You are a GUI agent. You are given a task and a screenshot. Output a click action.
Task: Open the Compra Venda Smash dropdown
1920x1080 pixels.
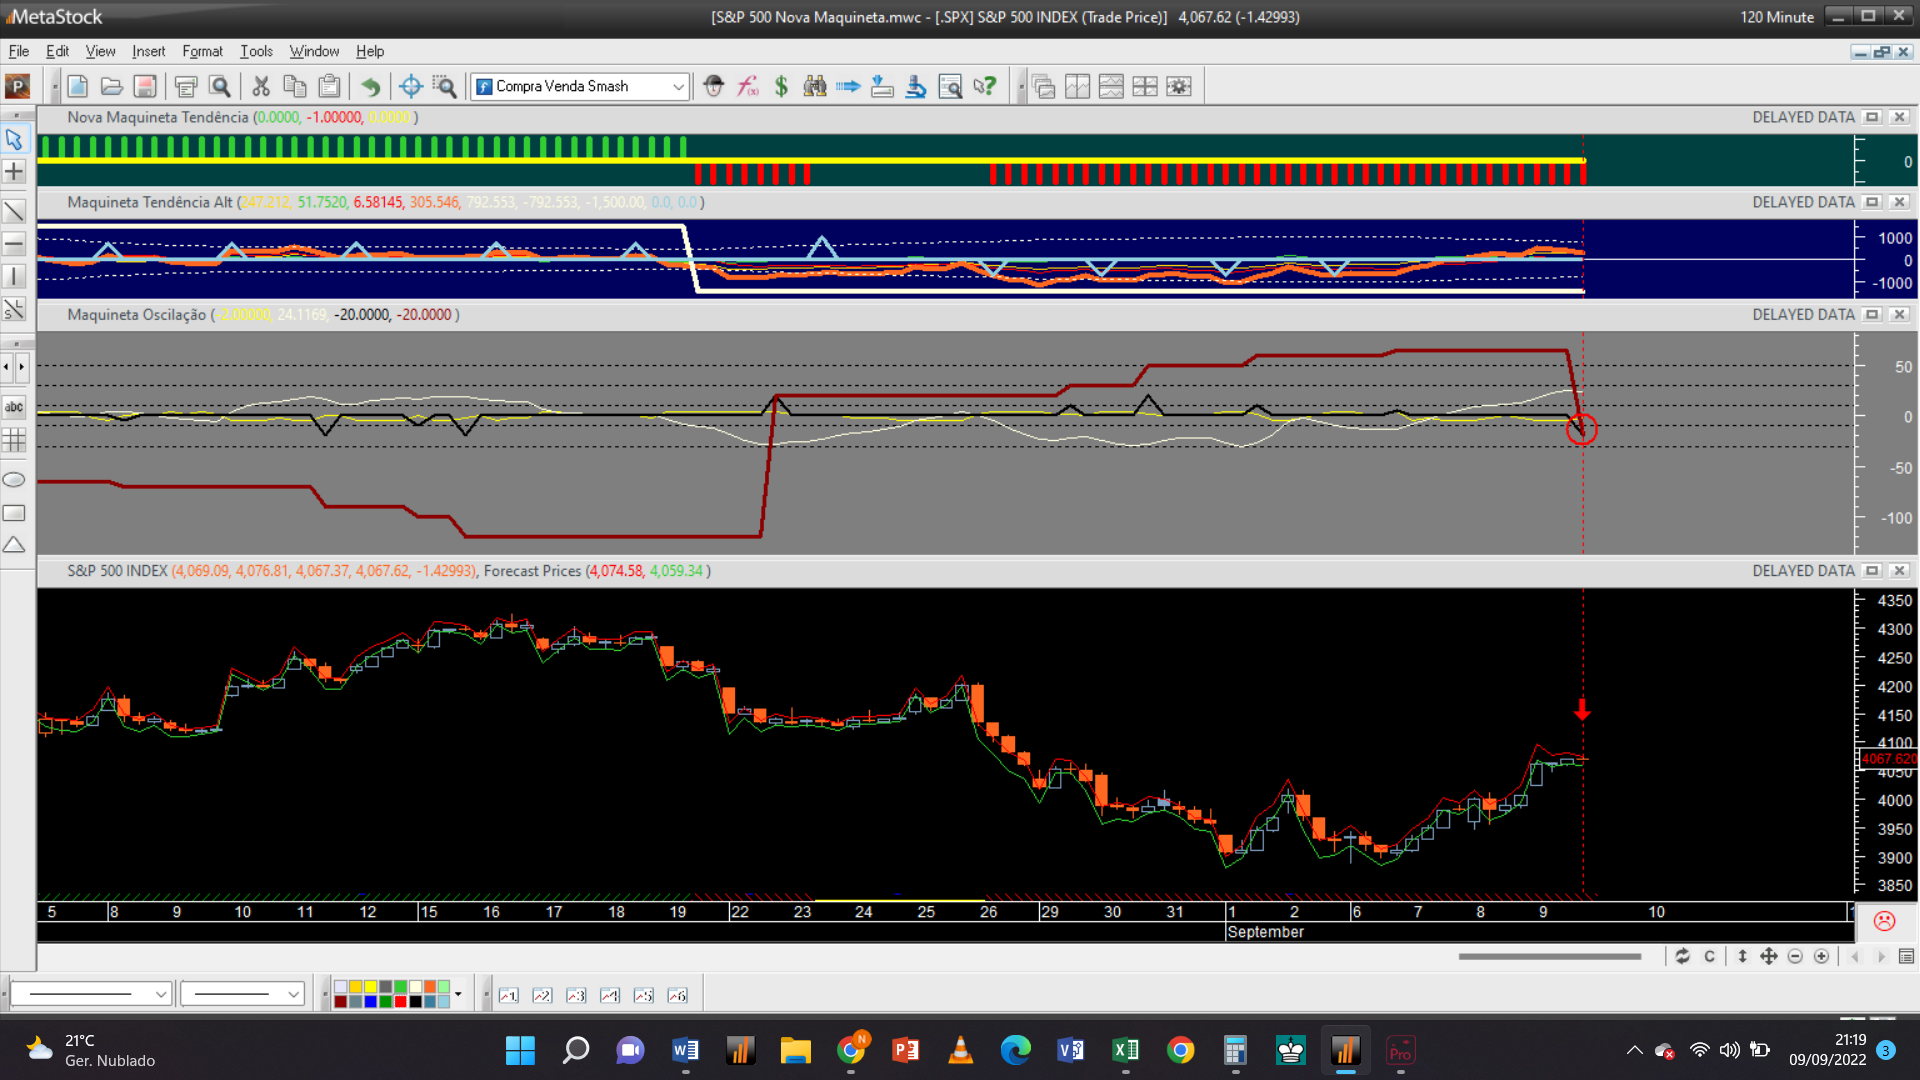click(x=678, y=87)
